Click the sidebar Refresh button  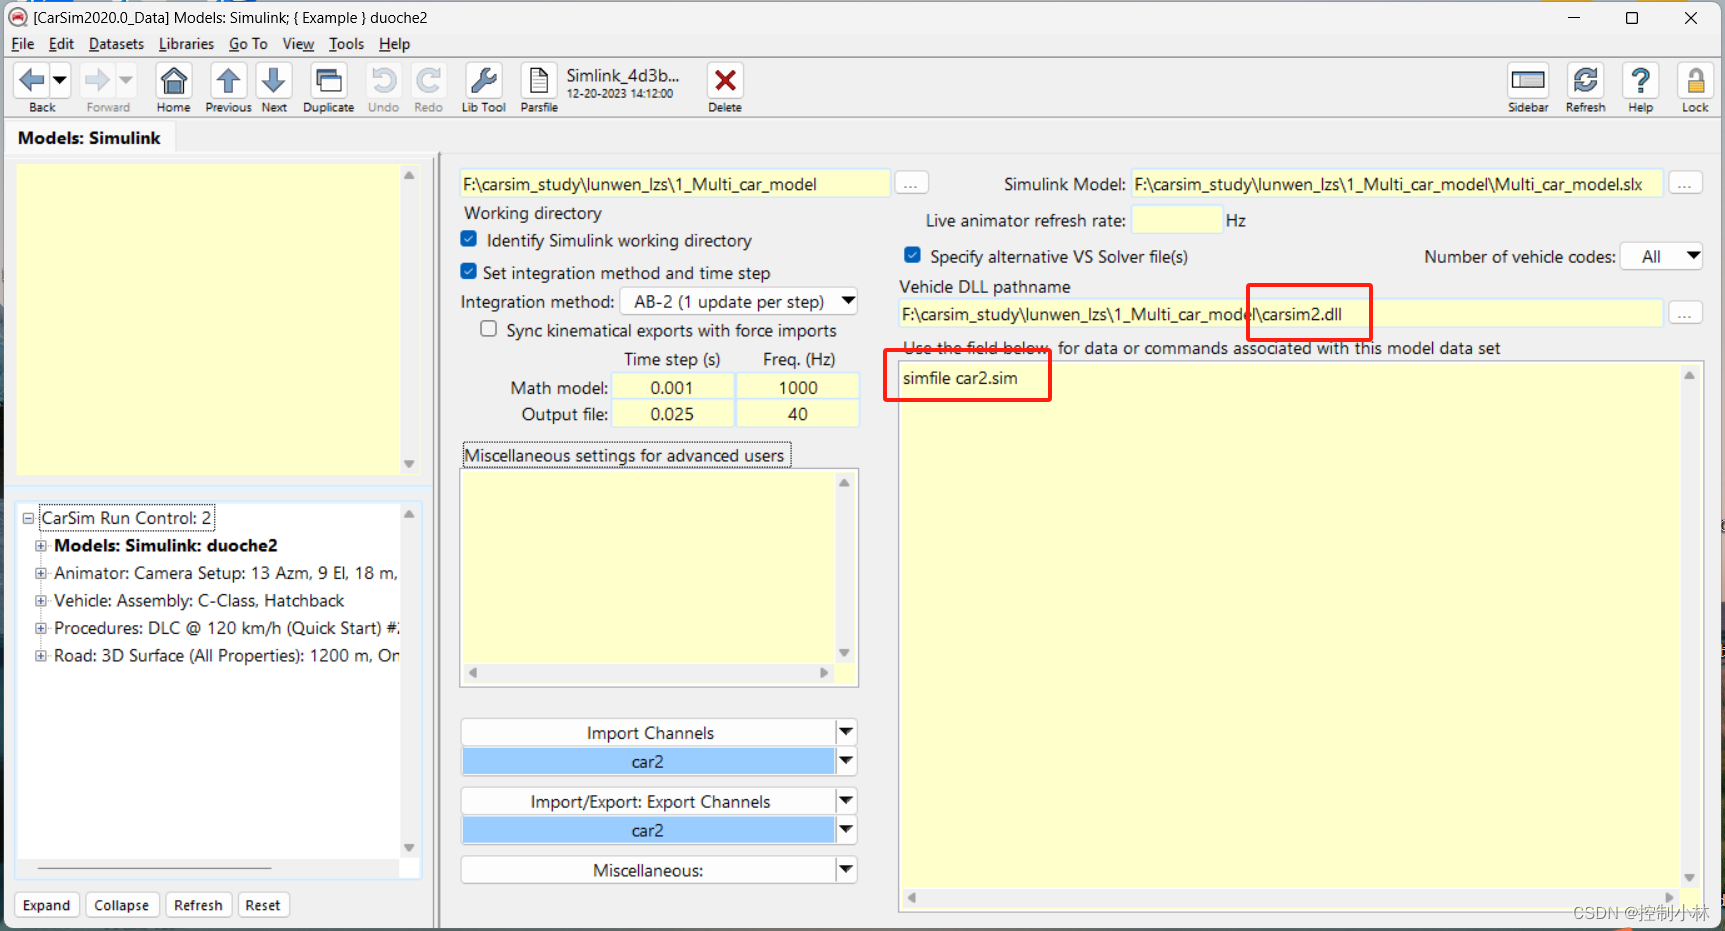tap(198, 905)
